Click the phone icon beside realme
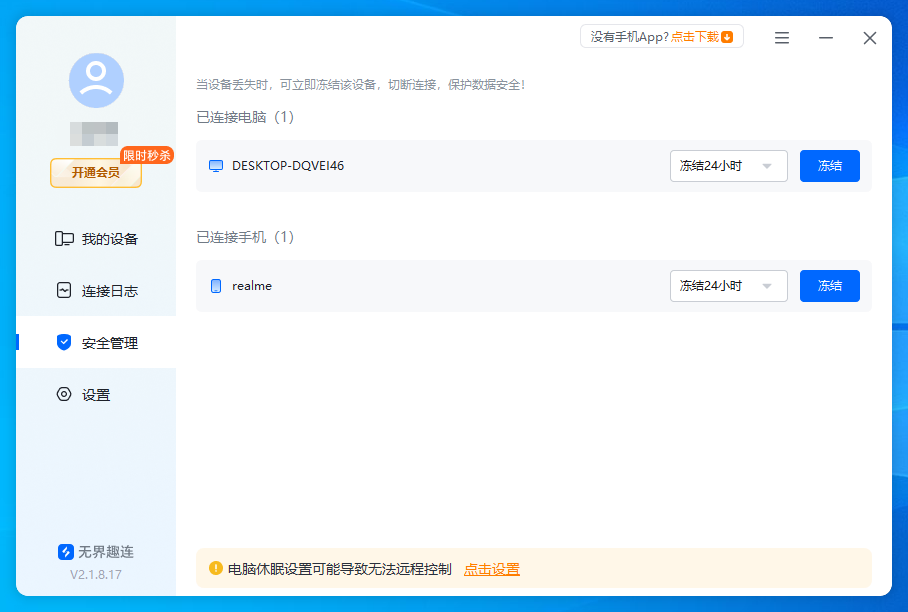 (215, 286)
